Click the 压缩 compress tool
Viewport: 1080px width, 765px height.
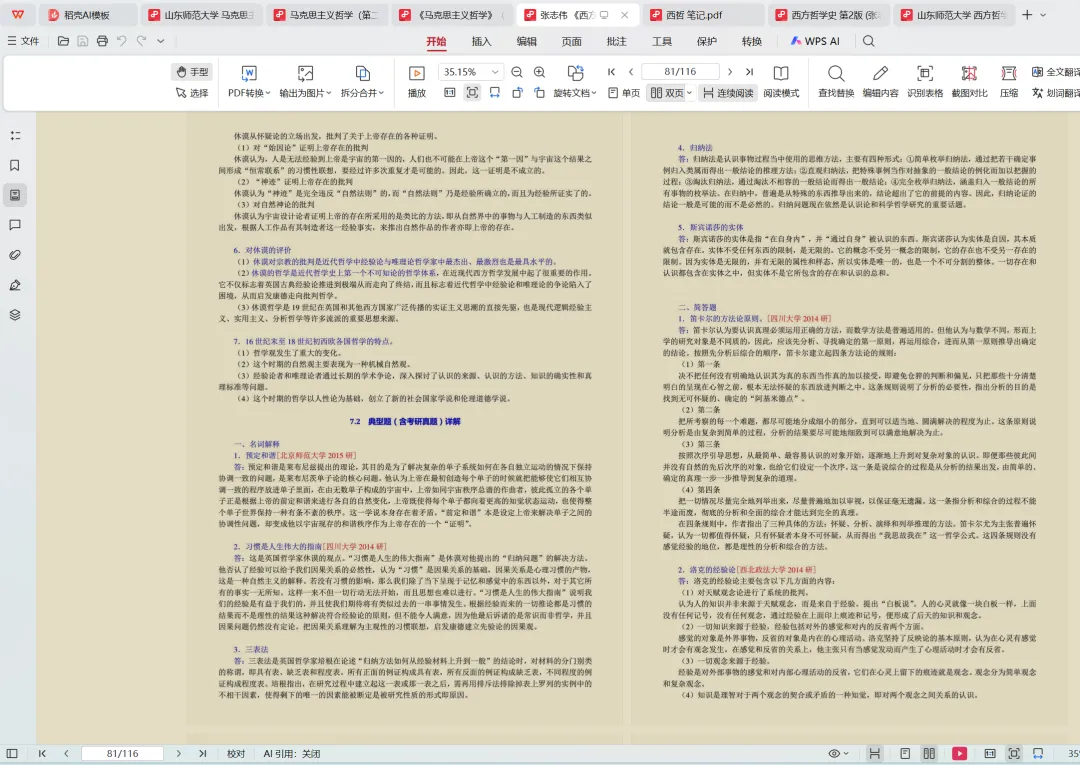click(1009, 82)
